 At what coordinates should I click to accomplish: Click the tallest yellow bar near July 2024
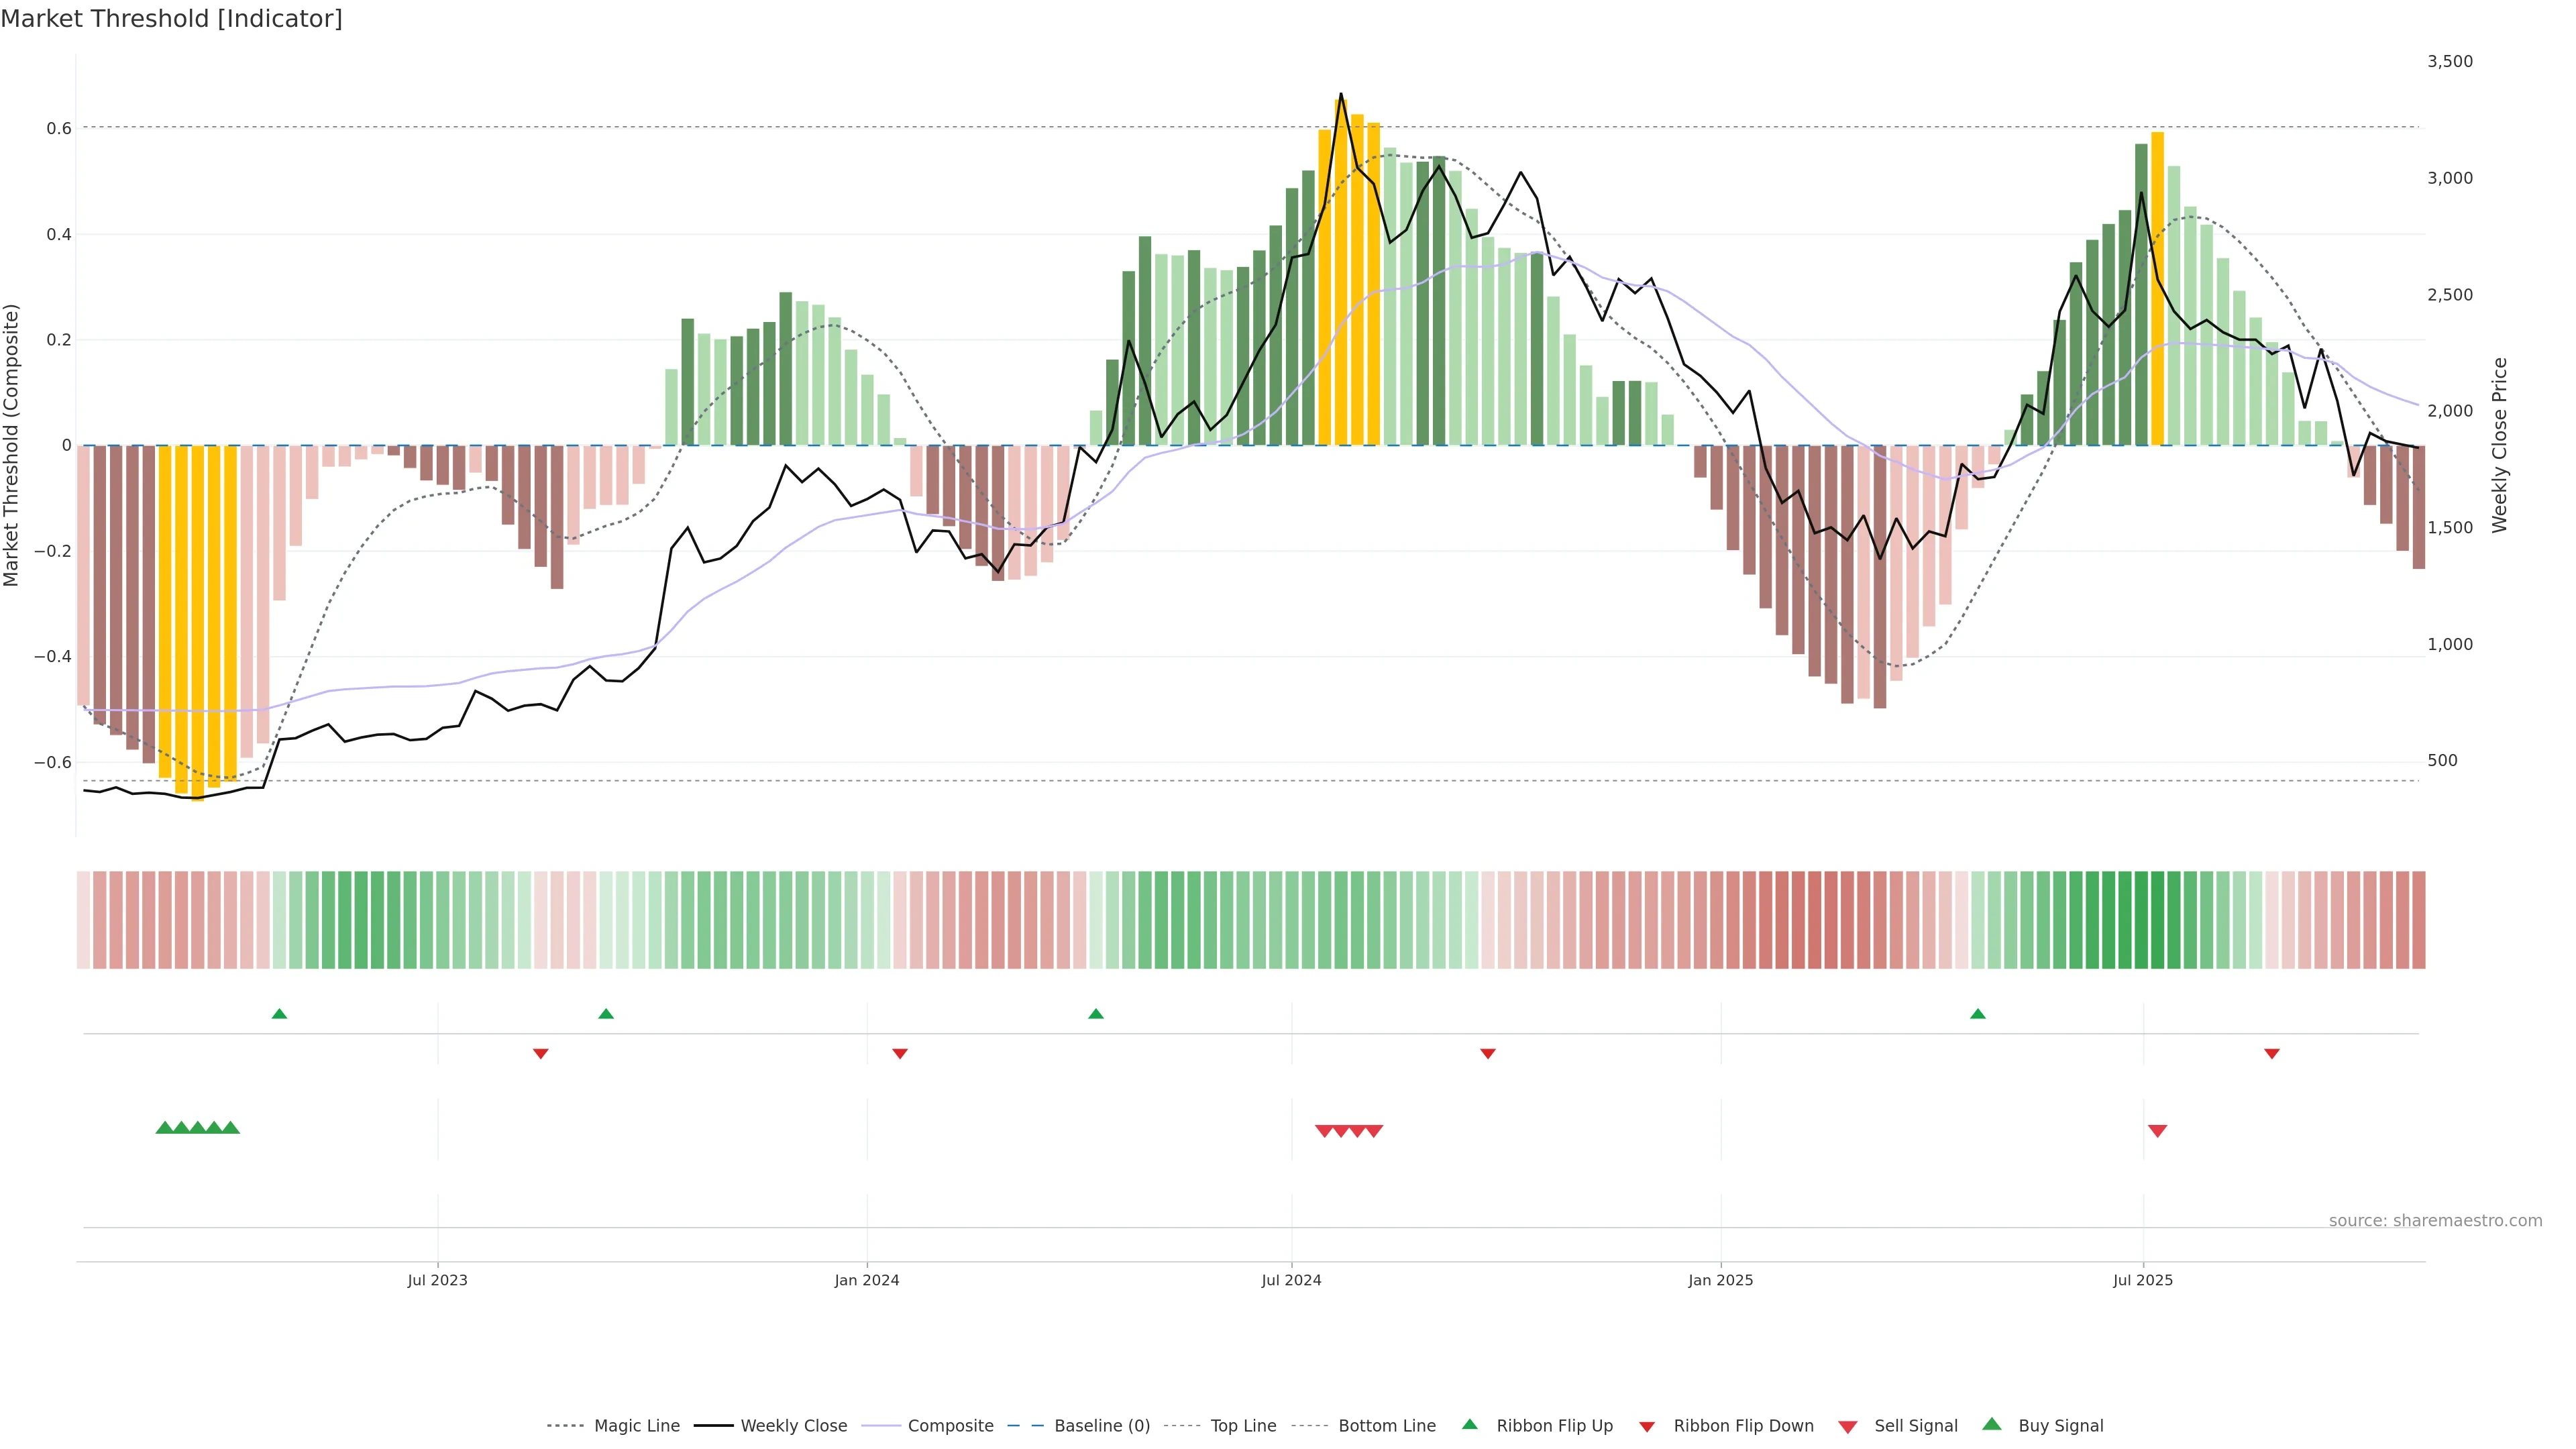coord(1341,270)
